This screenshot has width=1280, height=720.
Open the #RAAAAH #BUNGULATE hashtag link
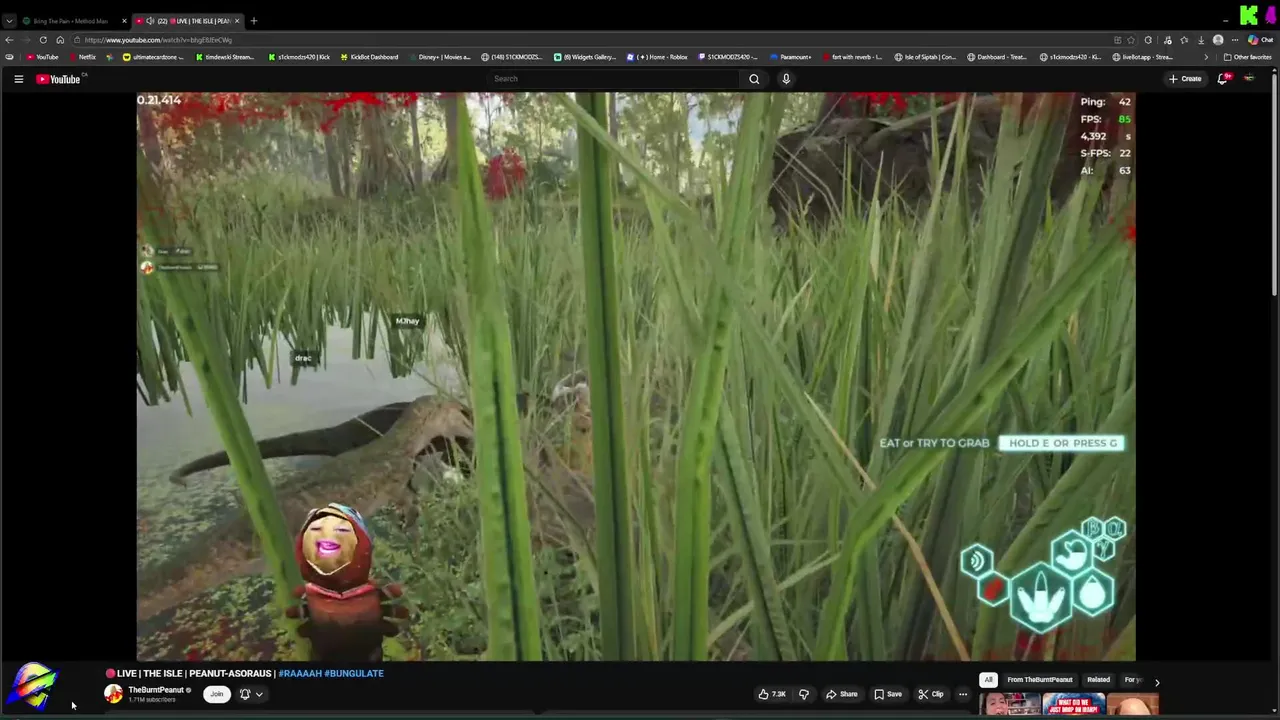tap(331, 674)
